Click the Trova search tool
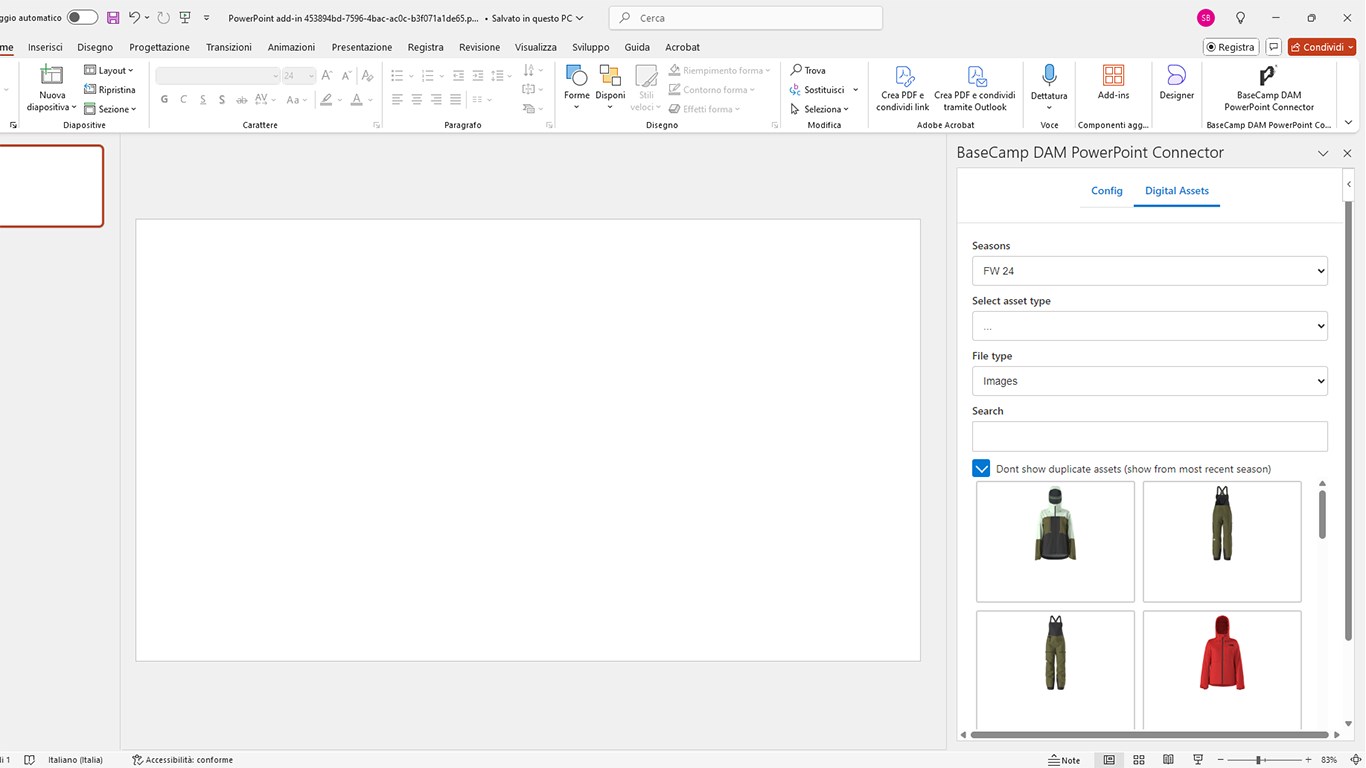Screen dimensions: 1366x768 808,70
